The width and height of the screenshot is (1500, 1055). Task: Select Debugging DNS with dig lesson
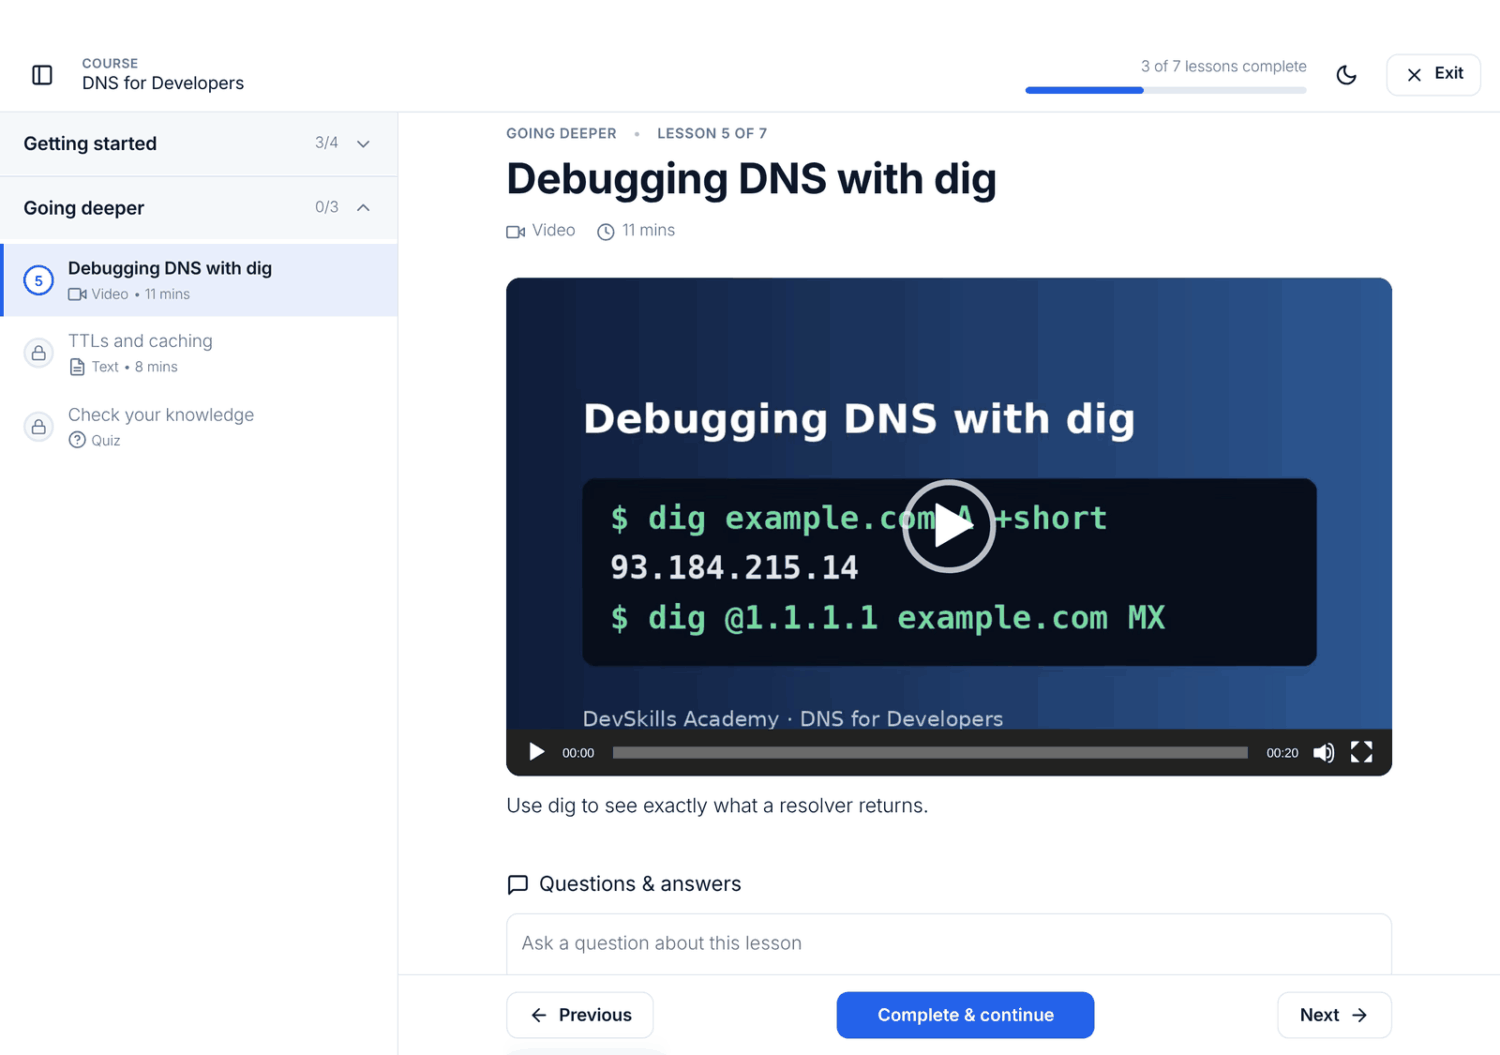pyautogui.click(x=200, y=280)
